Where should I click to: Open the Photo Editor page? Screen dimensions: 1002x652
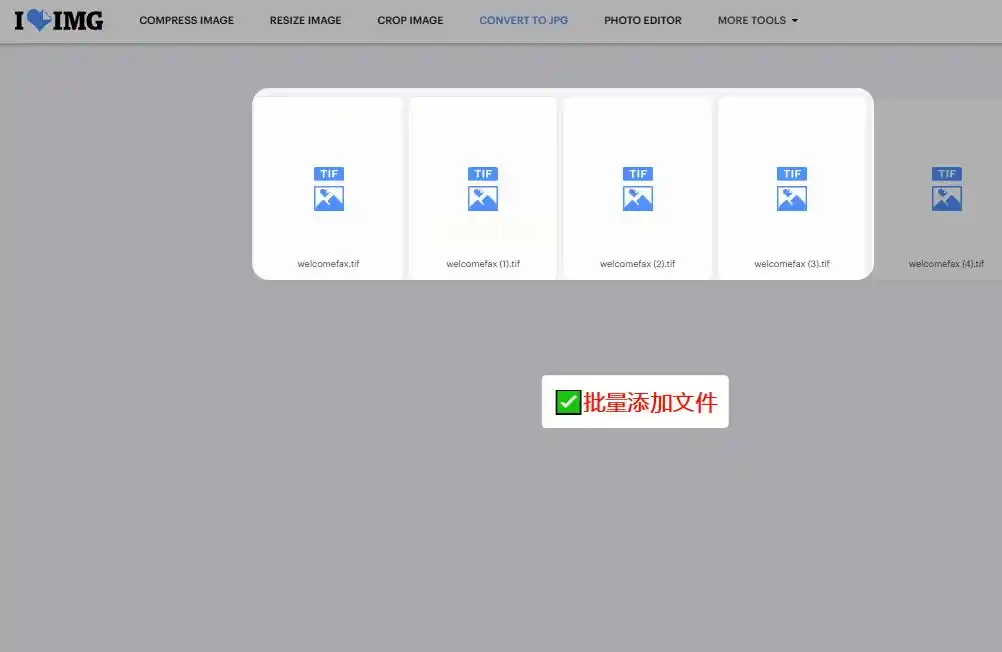643,20
